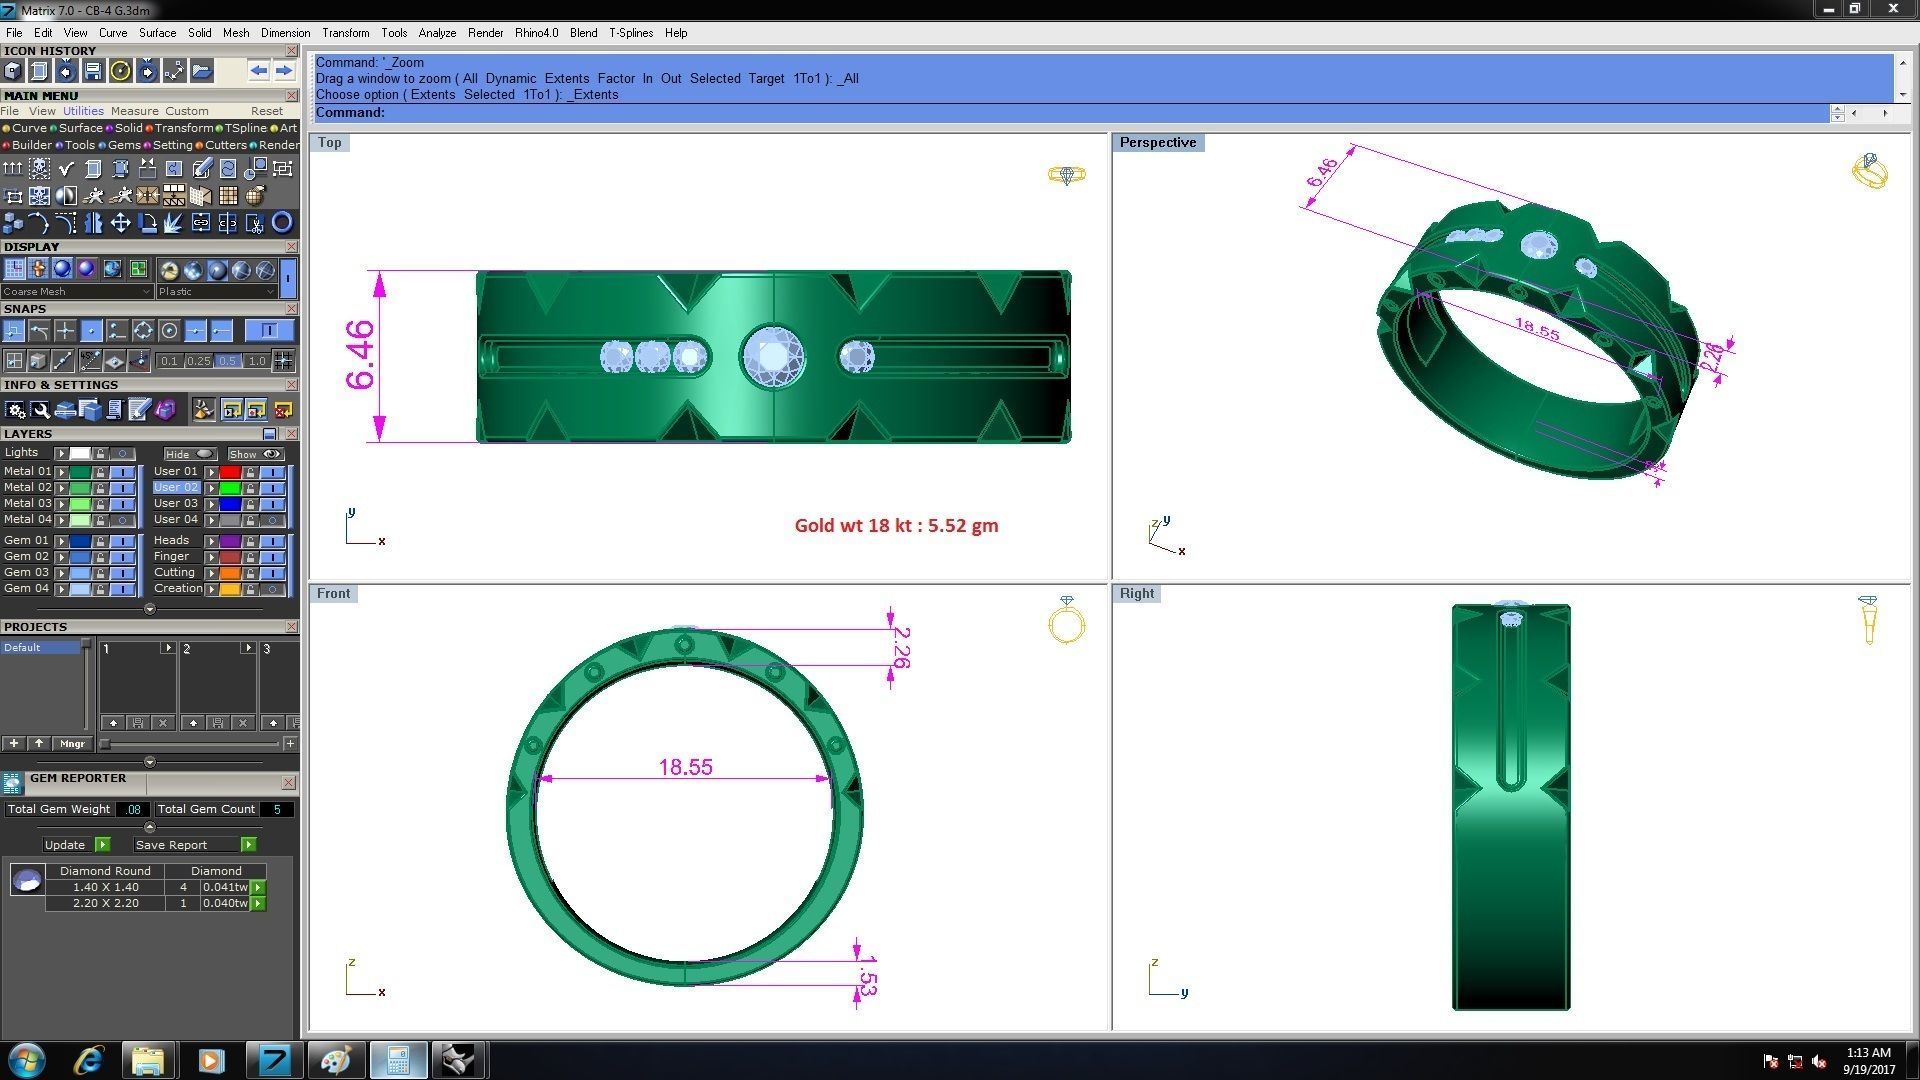Click the red User 01 color swatch

coord(230,472)
